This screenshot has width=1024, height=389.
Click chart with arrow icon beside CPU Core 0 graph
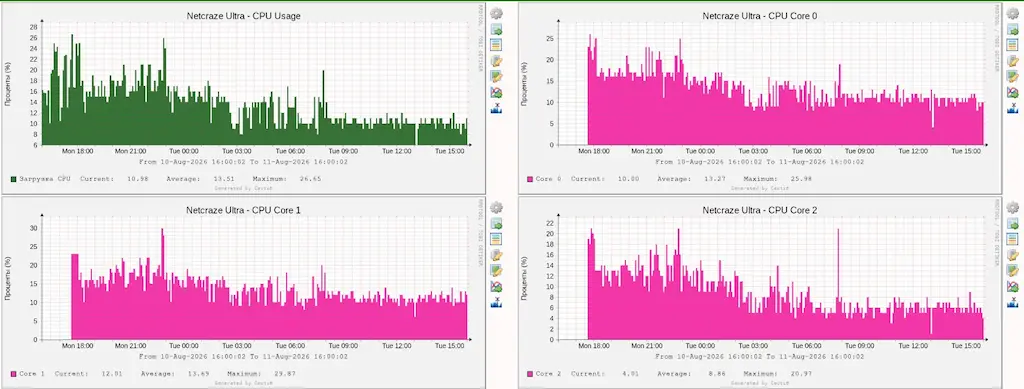coord(1013,92)
